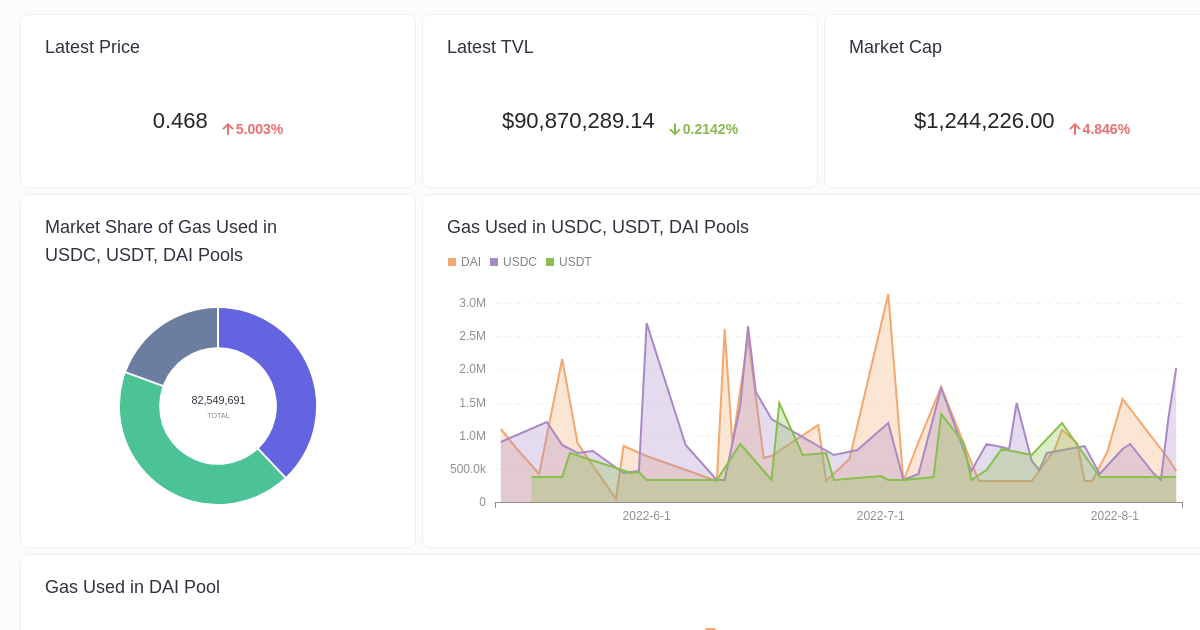
Task: Click the Market Cap value $1,244,226.00
Action: [x=983, y=120]
